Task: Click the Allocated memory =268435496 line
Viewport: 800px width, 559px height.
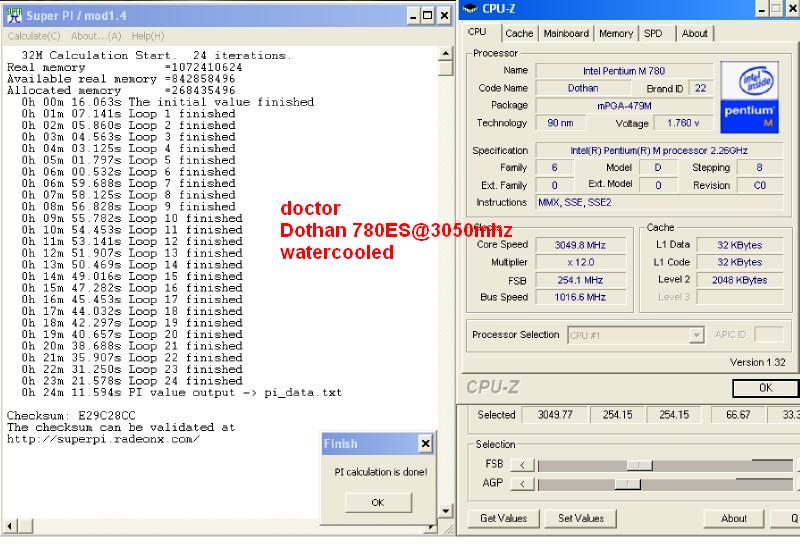Action: pyautogui.click(x=121, y=90)
